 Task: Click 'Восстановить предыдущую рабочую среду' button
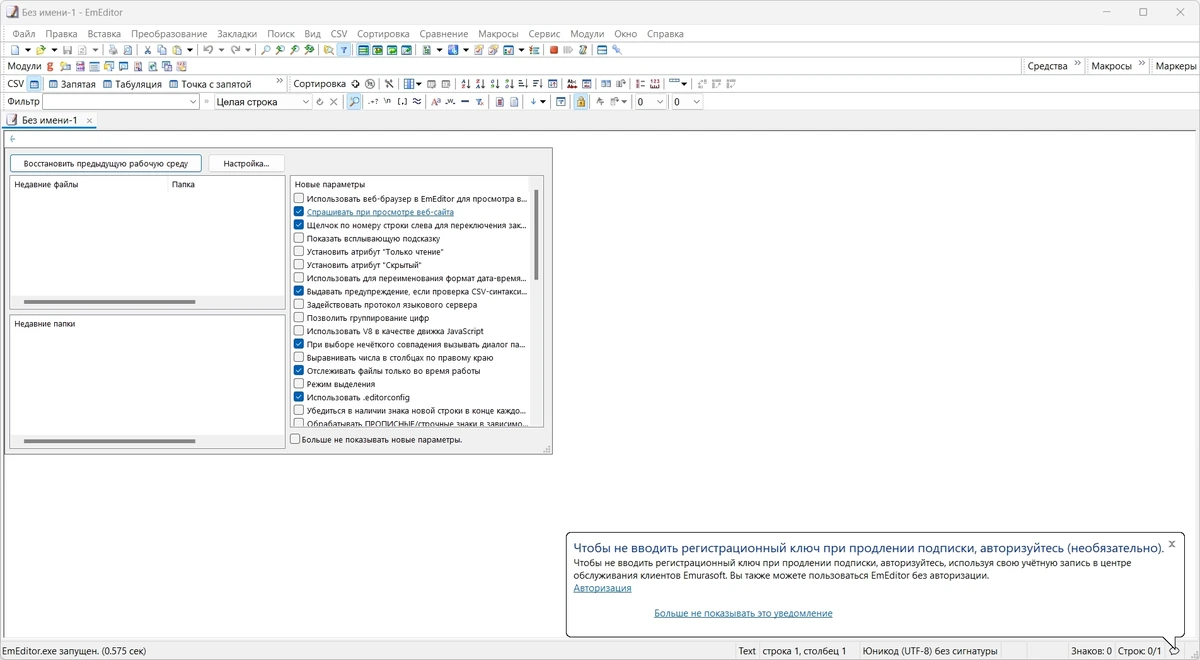click(x=106, y=163)
